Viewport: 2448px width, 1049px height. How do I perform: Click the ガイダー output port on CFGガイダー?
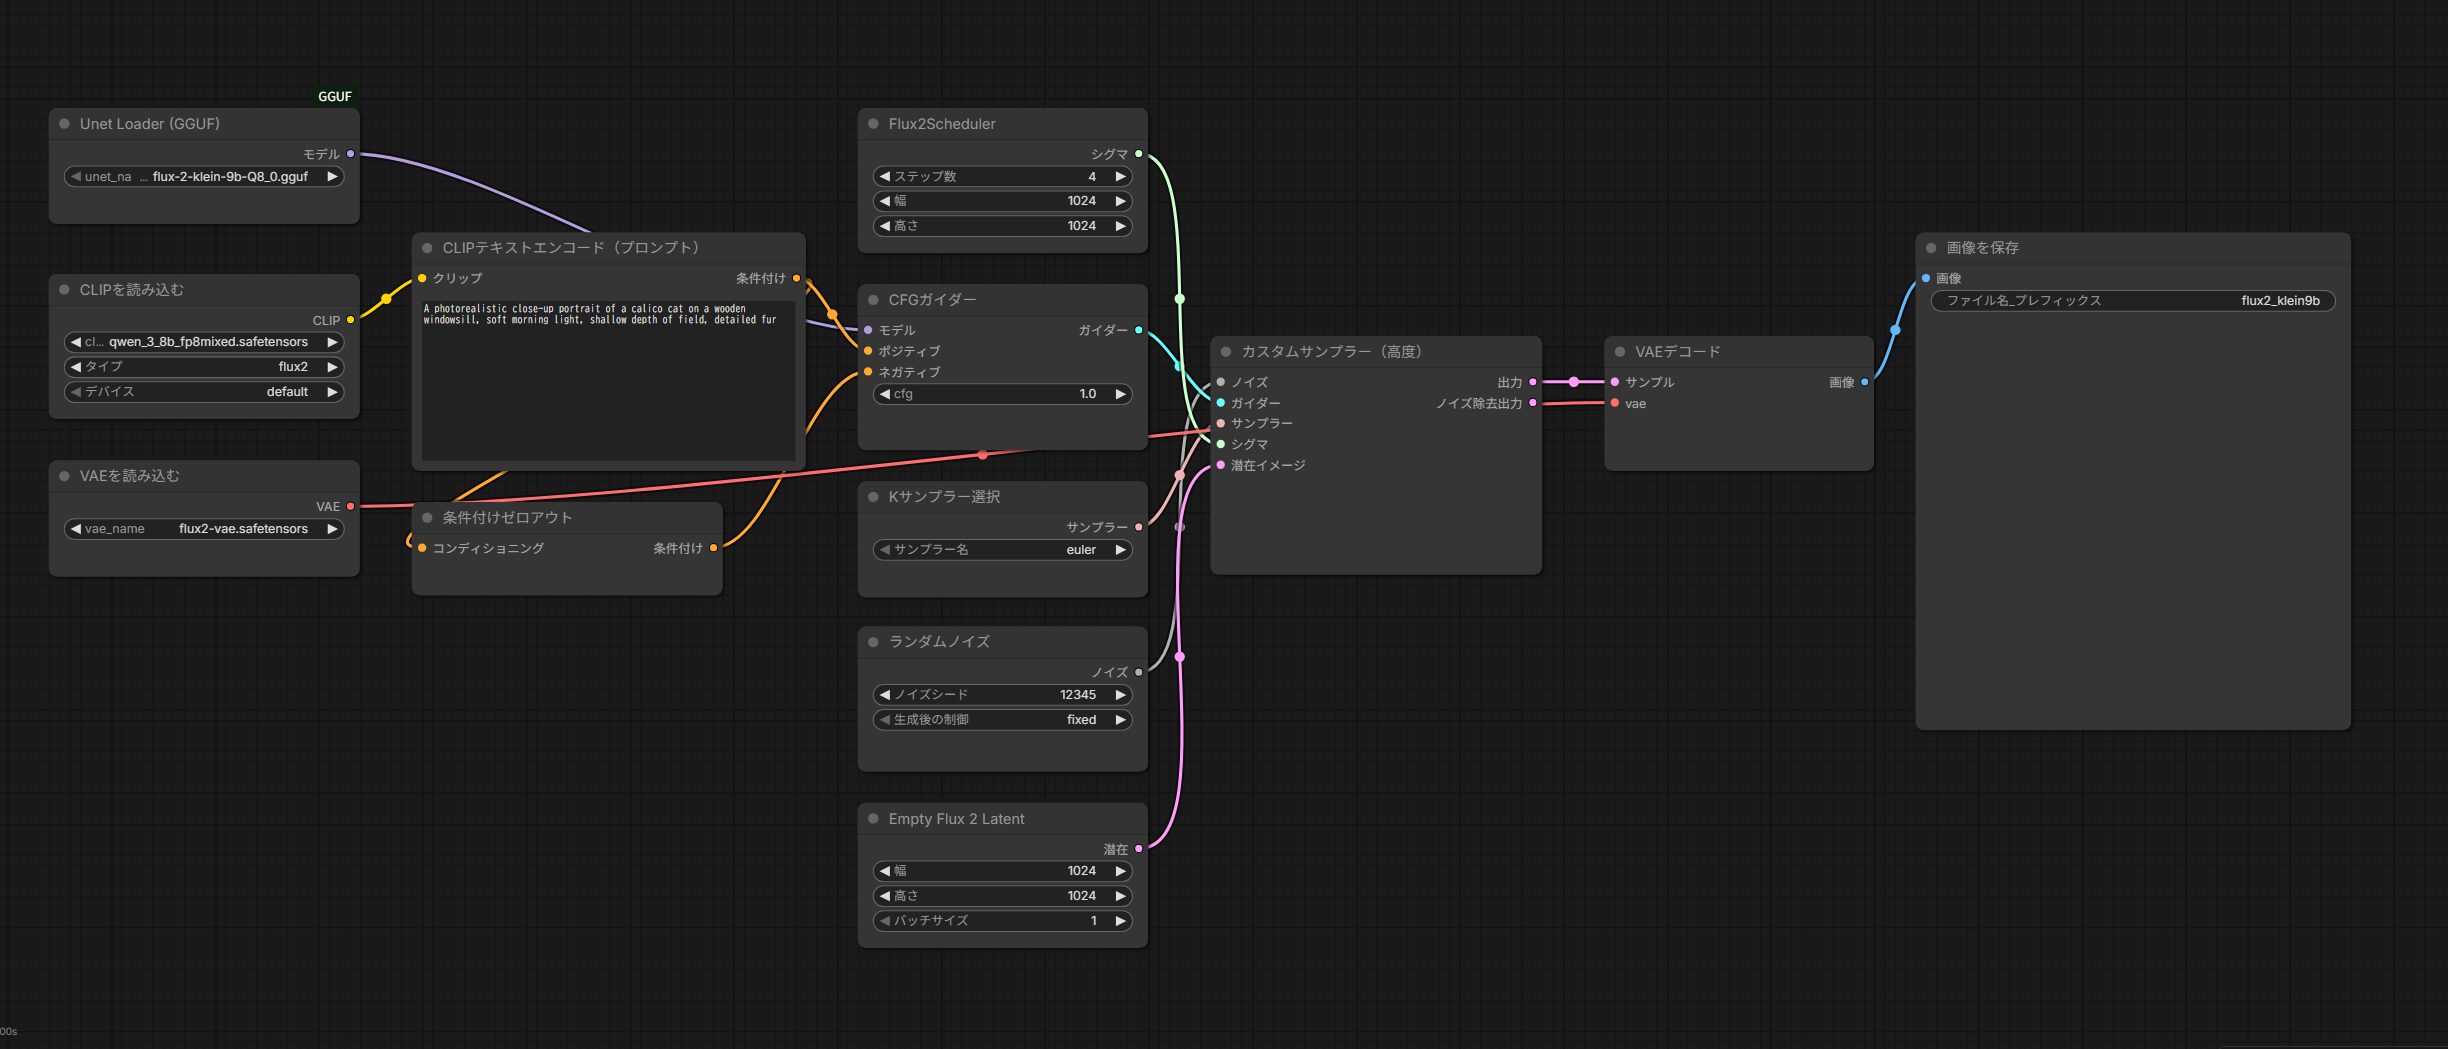point(1138,330)
